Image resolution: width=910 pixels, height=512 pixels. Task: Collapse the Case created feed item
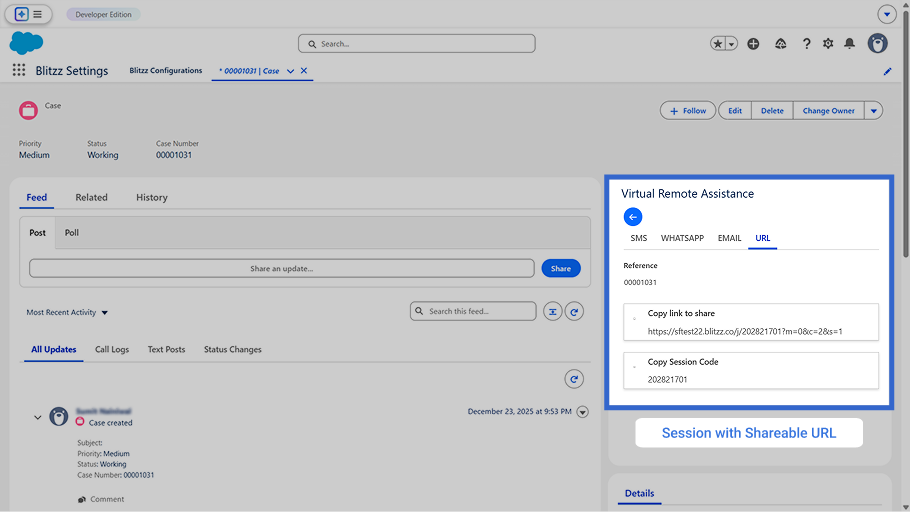pyautogui.click(x=38, y=417)
